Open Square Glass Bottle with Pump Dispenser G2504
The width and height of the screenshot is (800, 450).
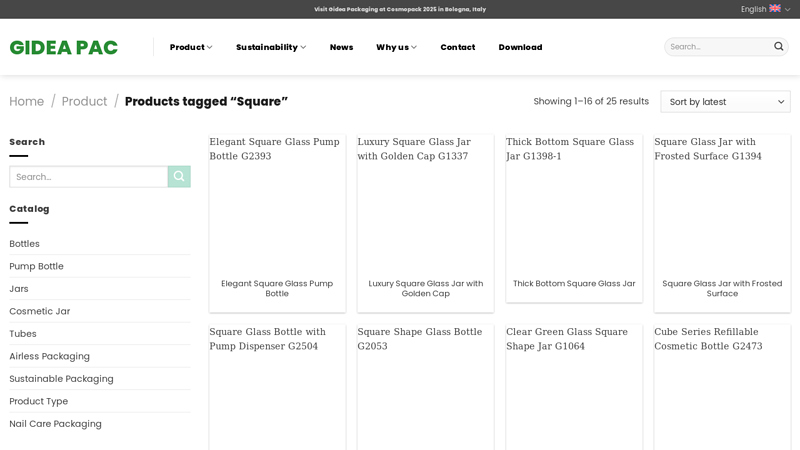point(278,388)
